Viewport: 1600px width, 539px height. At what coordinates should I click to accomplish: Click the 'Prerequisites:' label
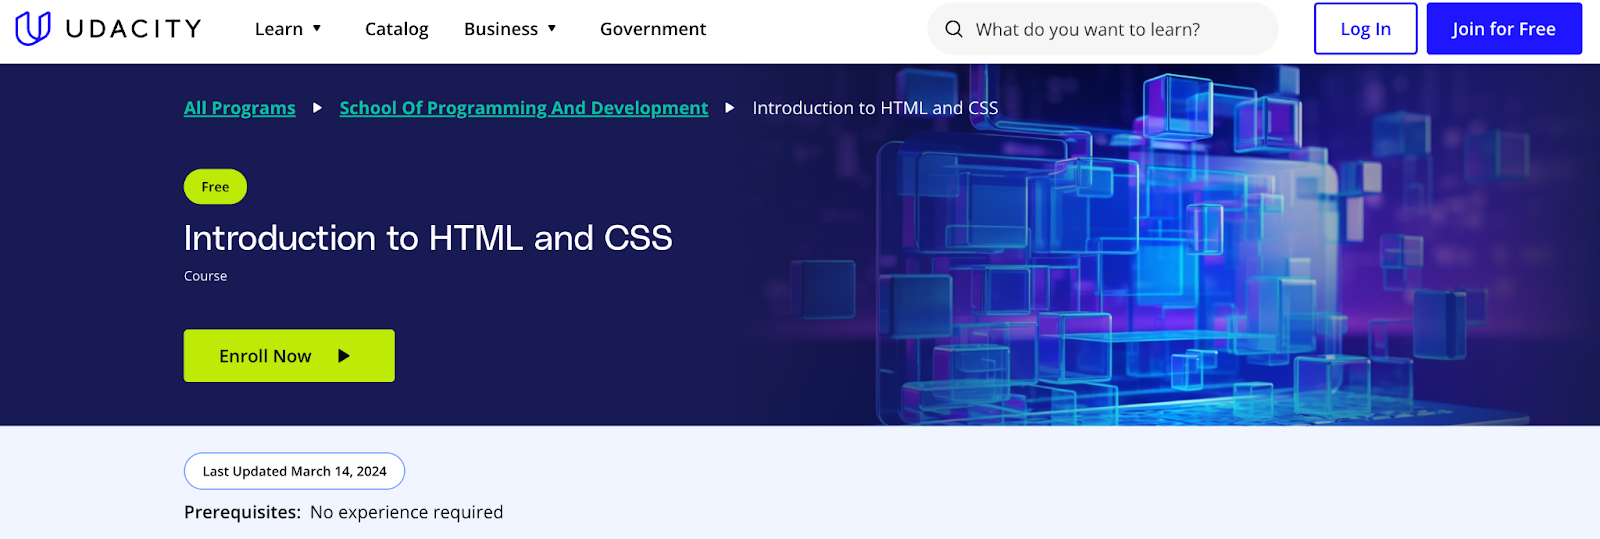point(242,512)
